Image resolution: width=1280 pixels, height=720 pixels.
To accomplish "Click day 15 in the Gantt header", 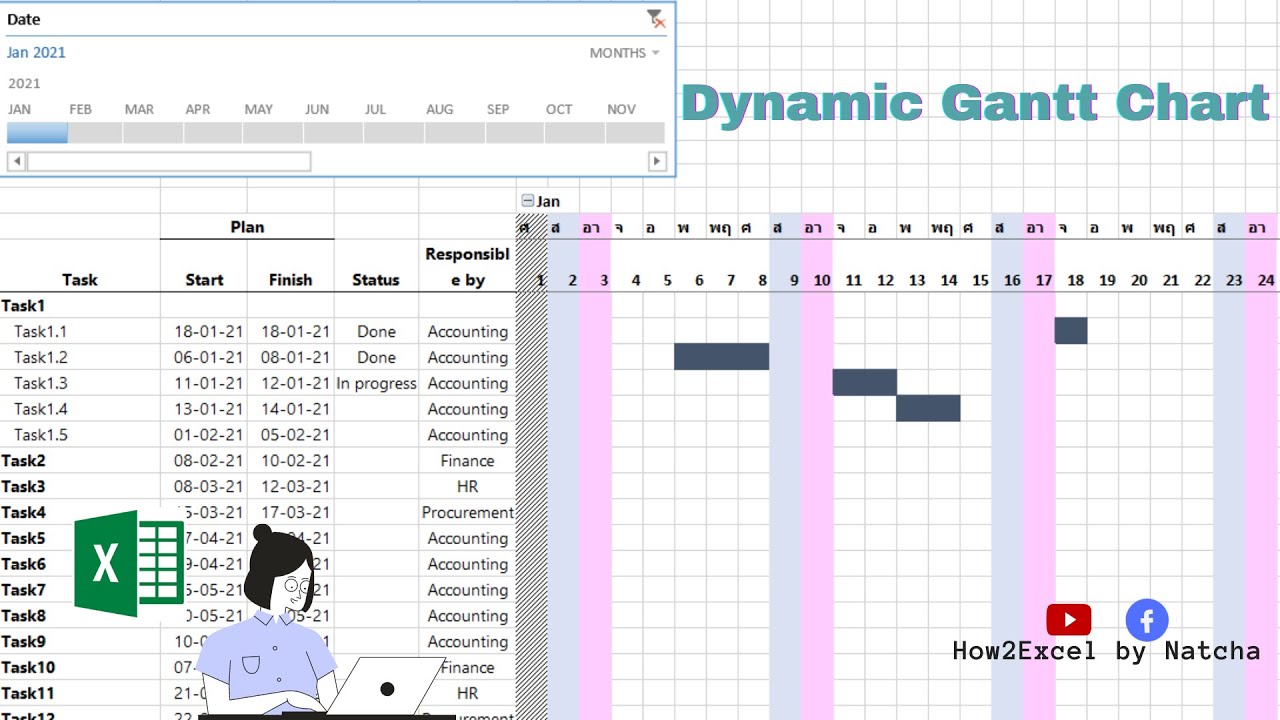I will pyautogui.click(x=980, y=280).
